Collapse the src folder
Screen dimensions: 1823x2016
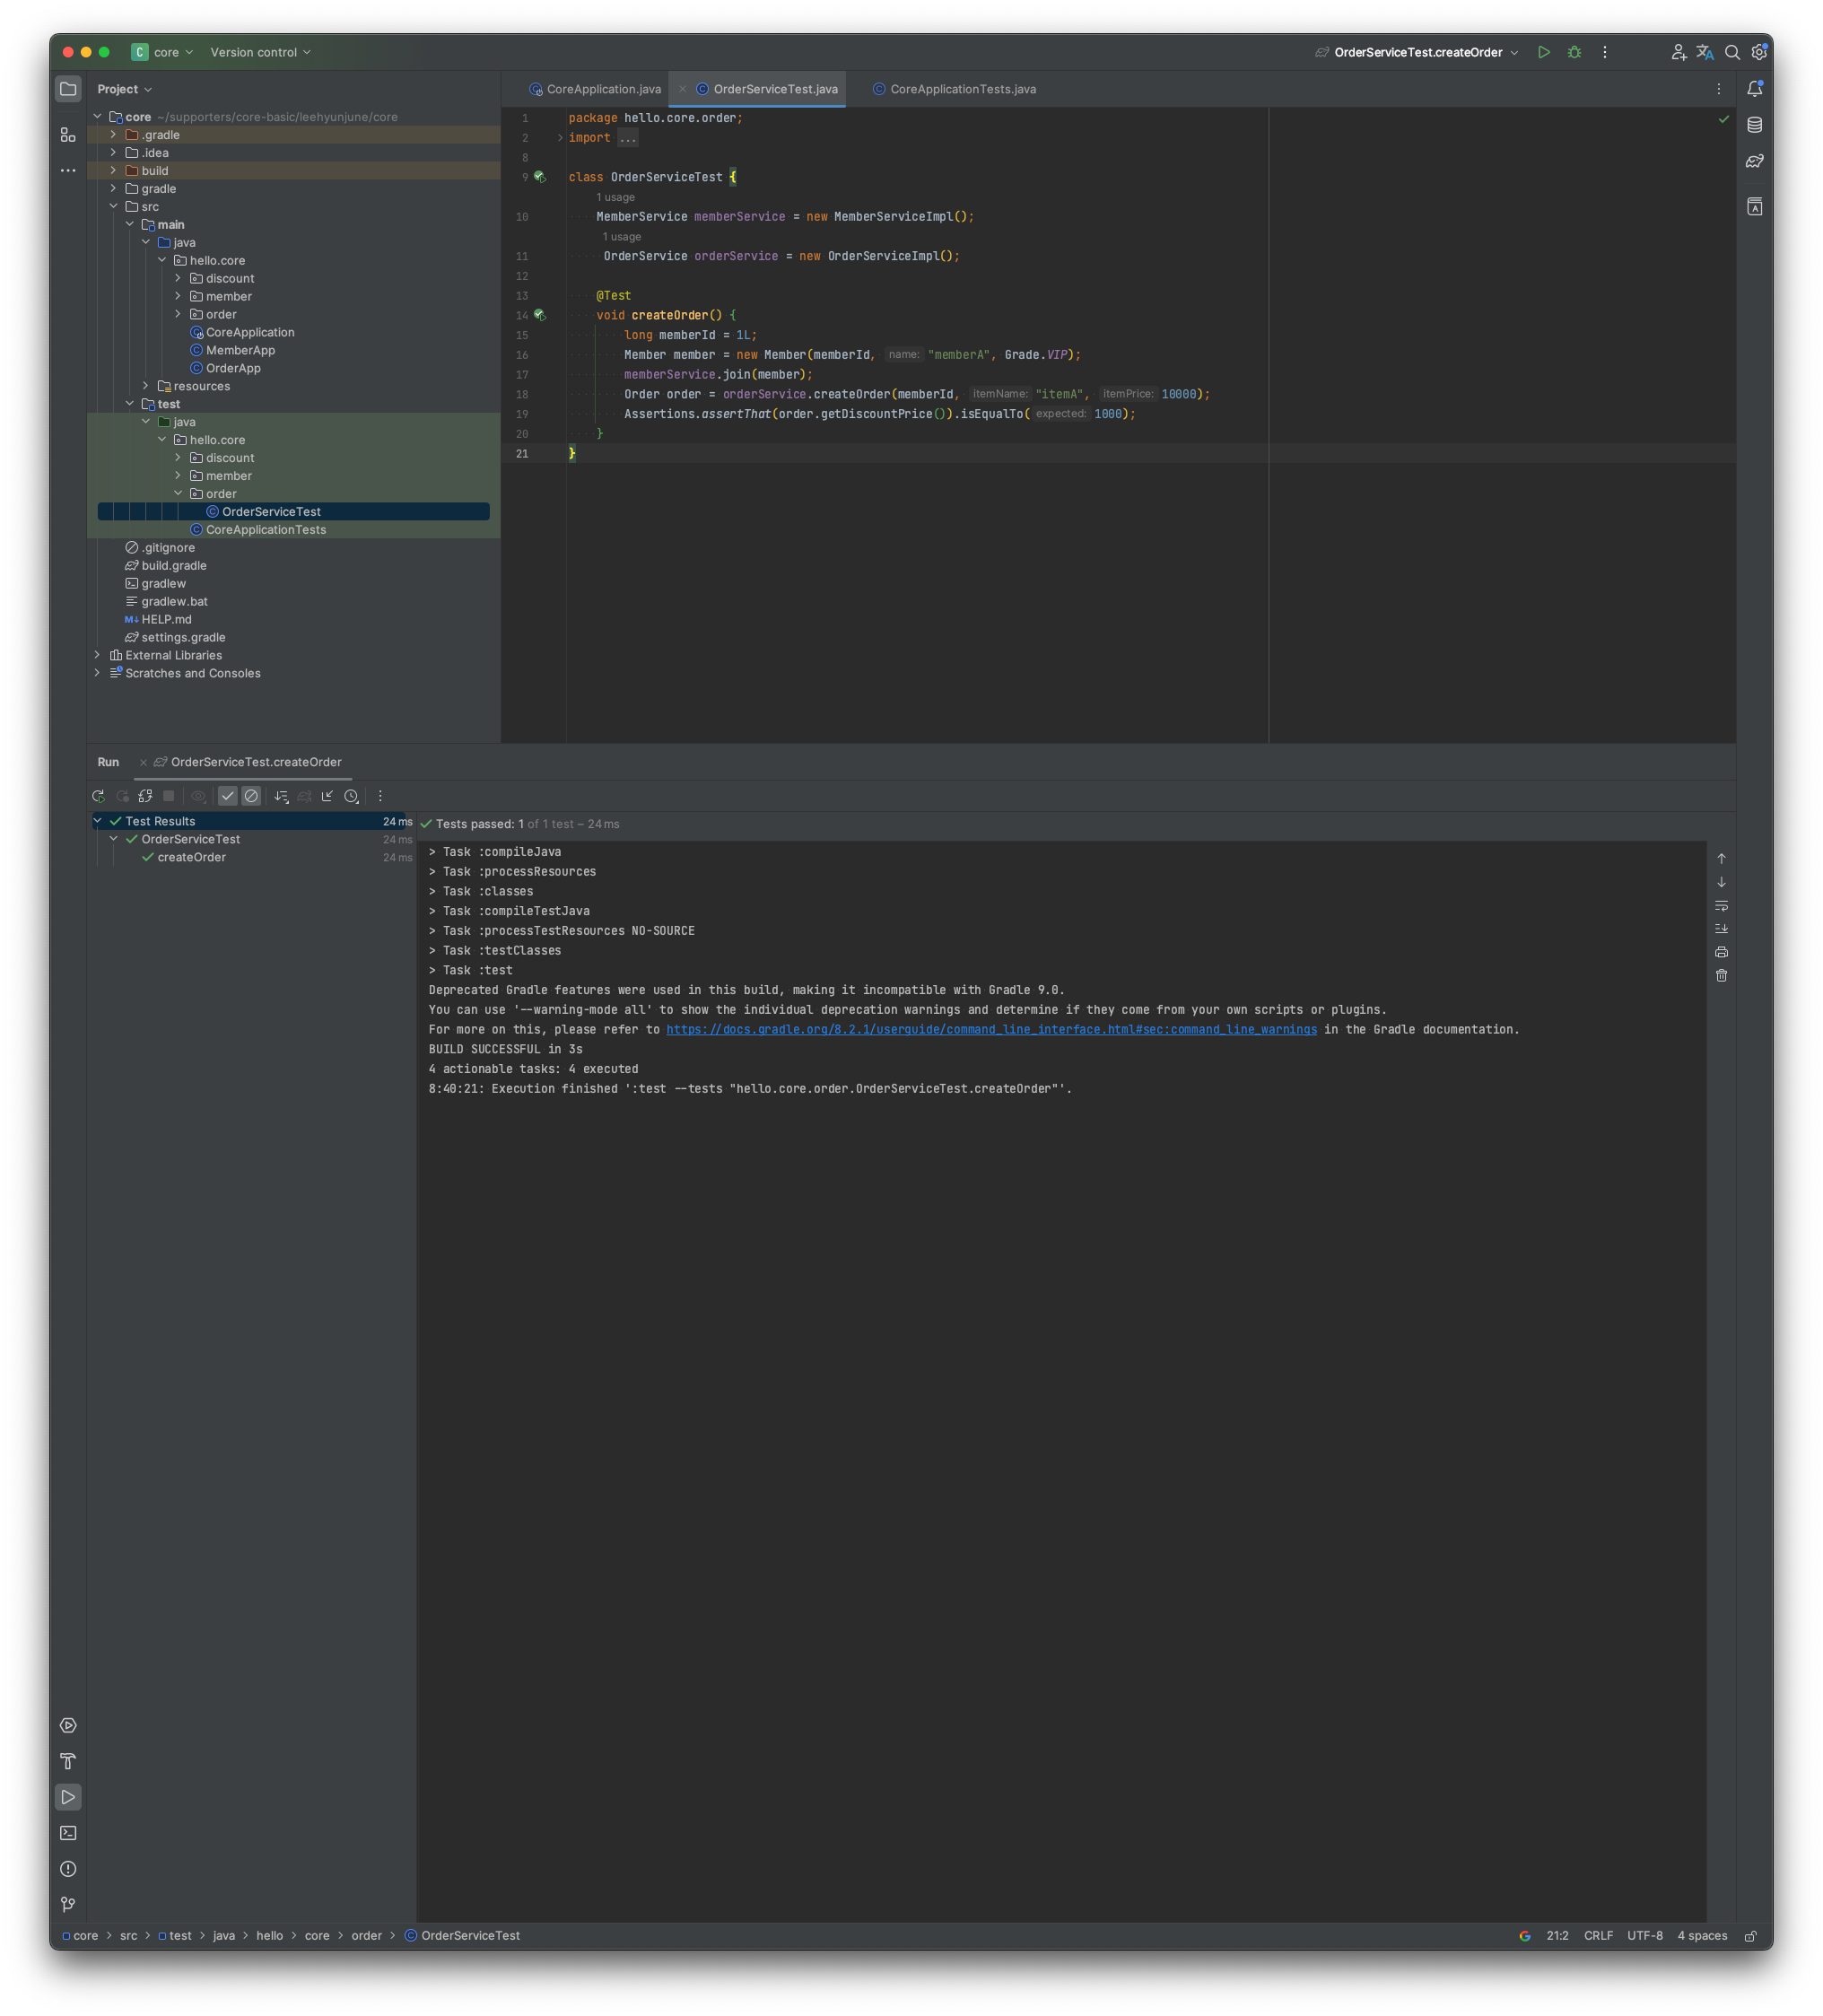(113, 207)
